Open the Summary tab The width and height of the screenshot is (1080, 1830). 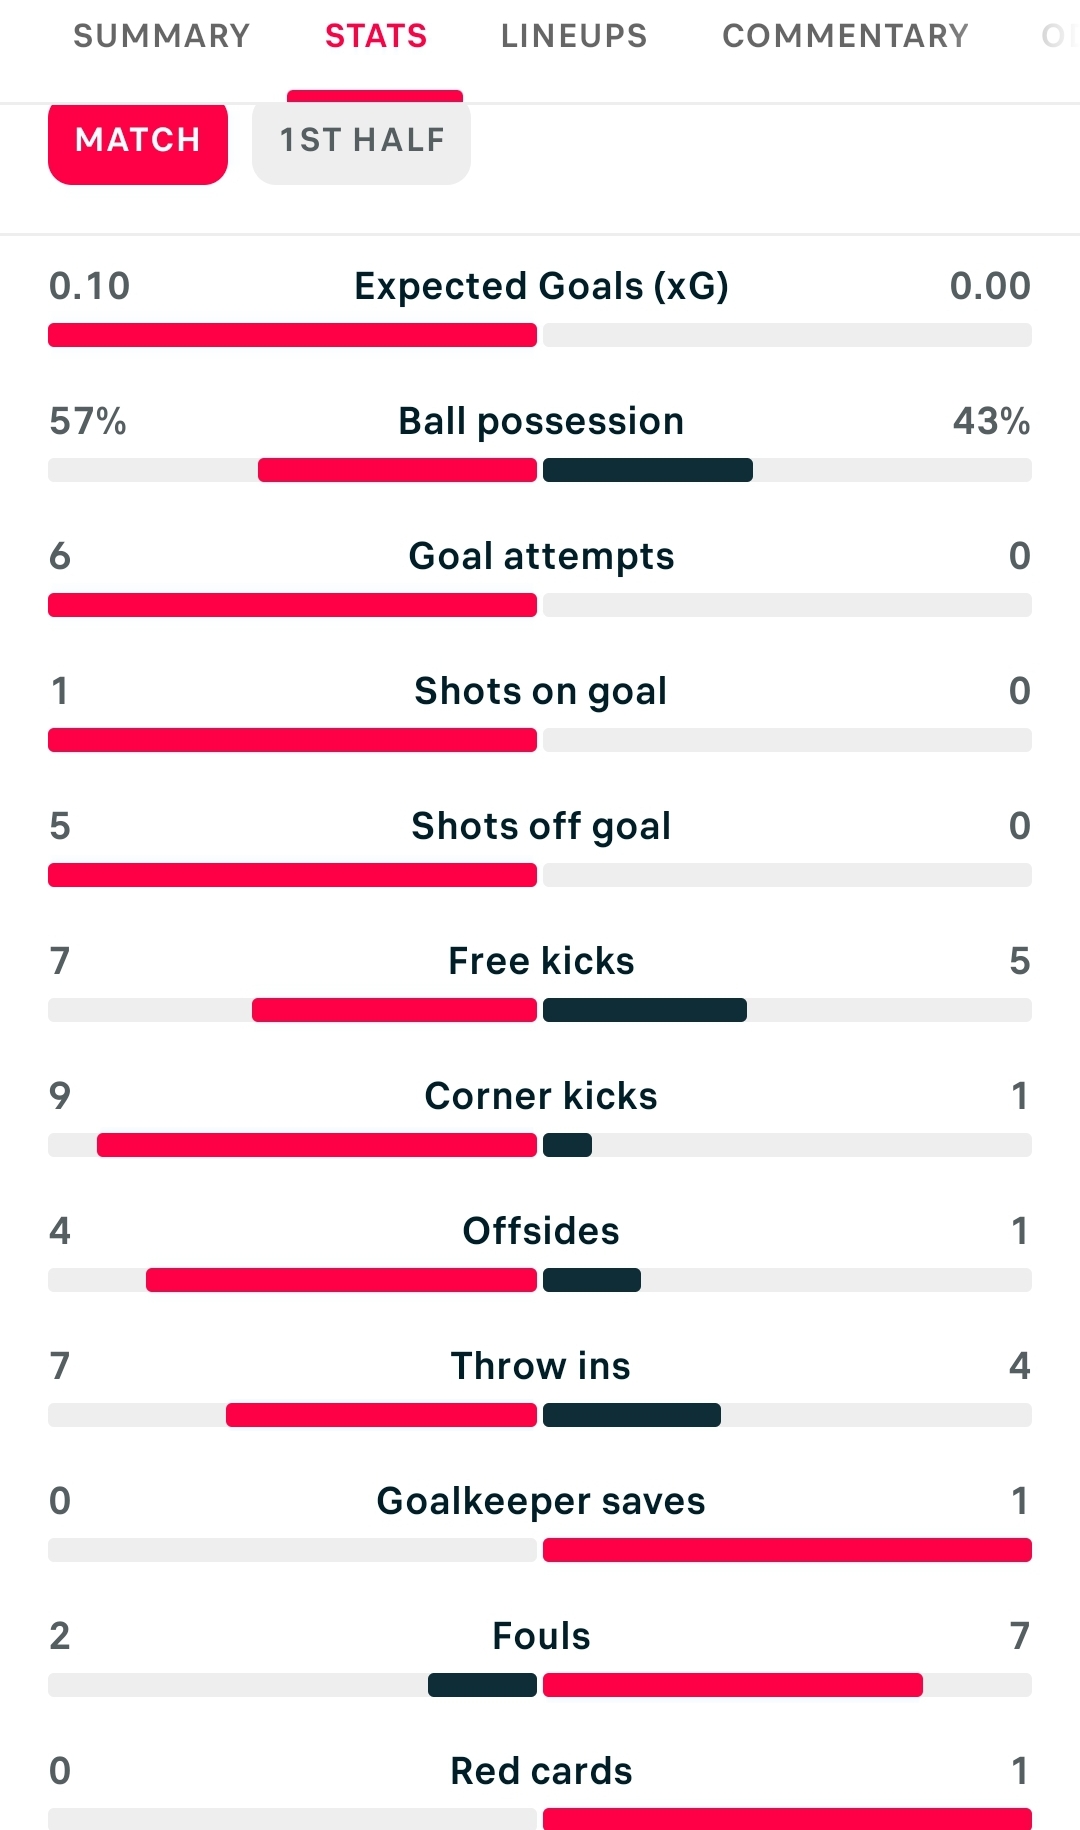[x=161, y=36]
